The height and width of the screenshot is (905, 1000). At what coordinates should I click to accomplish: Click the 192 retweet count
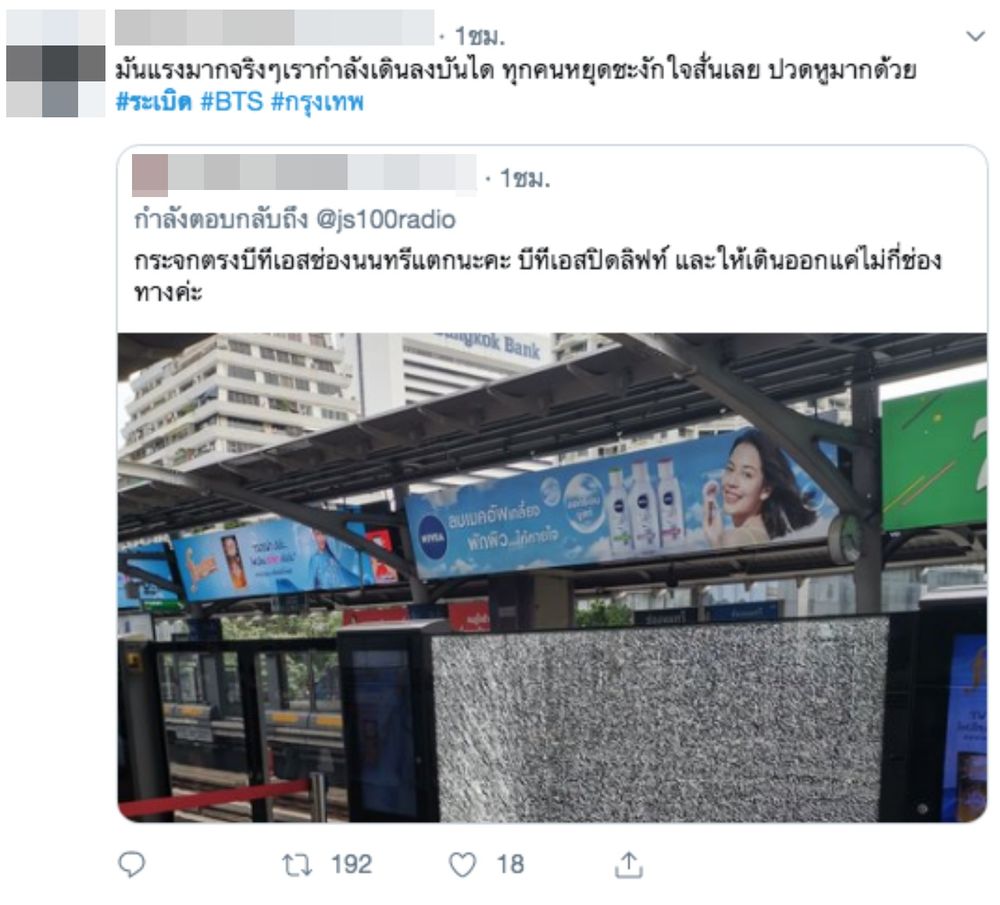351,865
